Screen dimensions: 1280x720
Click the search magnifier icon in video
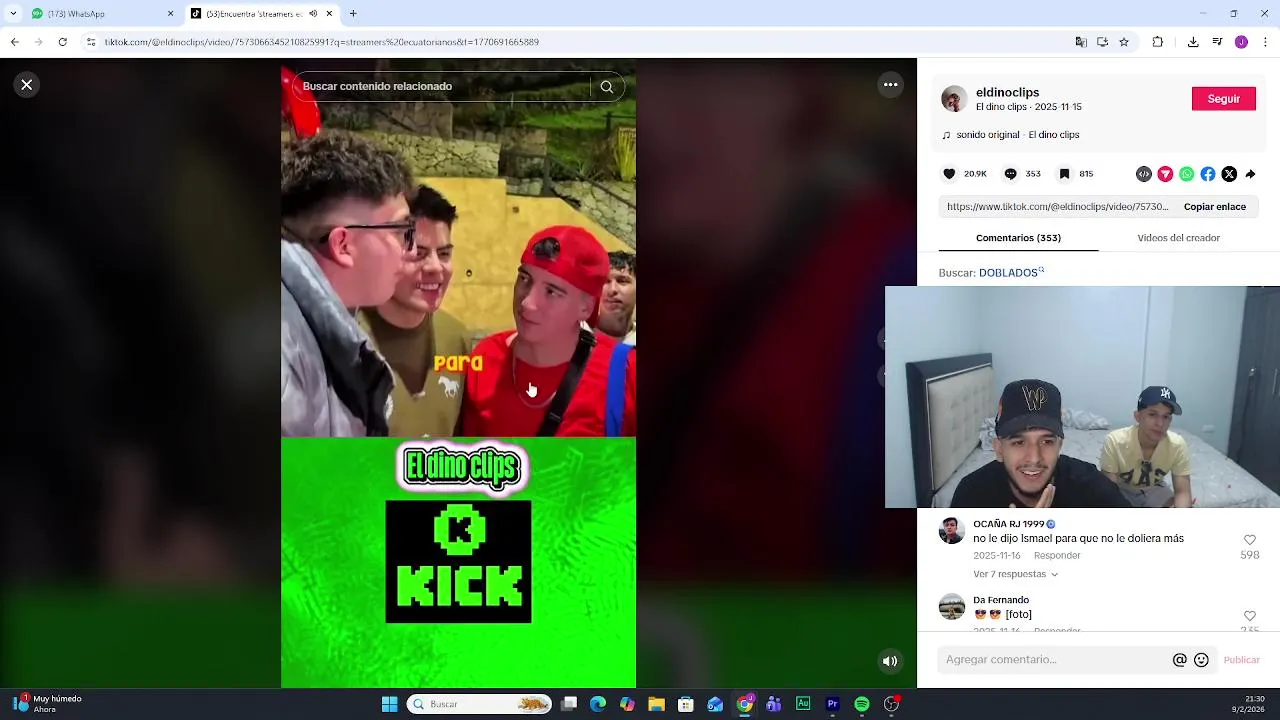[x=607, y=87]
